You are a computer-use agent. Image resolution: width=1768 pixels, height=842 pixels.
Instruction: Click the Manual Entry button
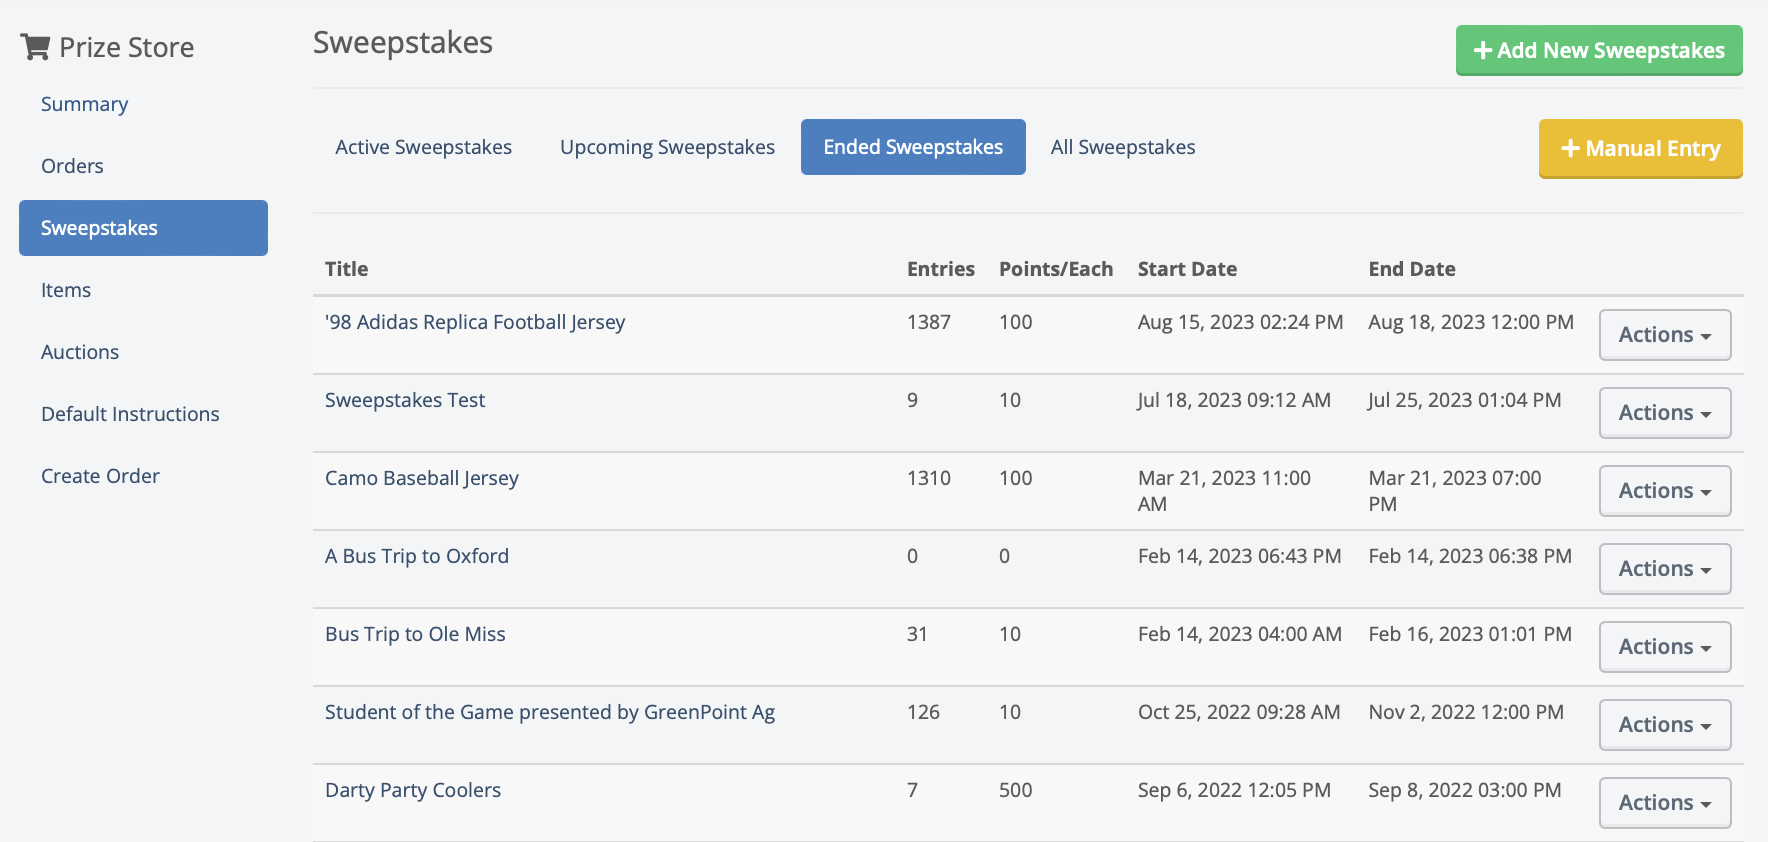(1640, 148)
